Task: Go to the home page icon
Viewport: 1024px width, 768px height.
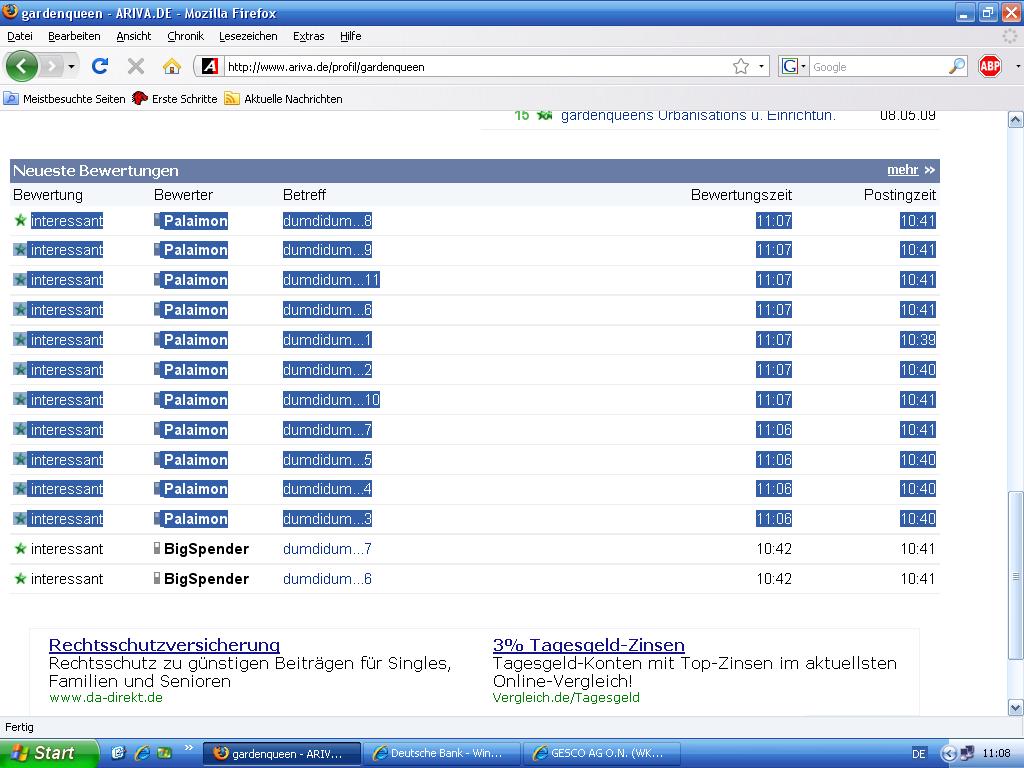Action: pos(171,66)
